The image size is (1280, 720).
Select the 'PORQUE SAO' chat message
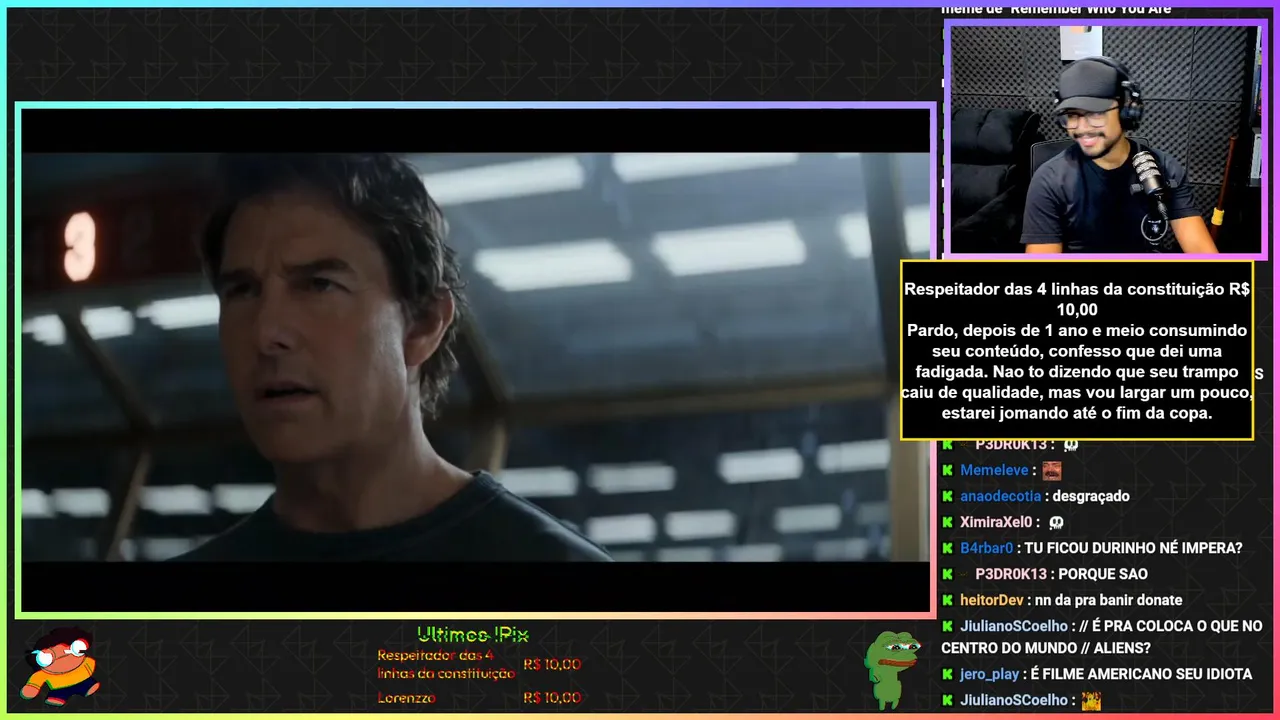[x=1103, y=574]
